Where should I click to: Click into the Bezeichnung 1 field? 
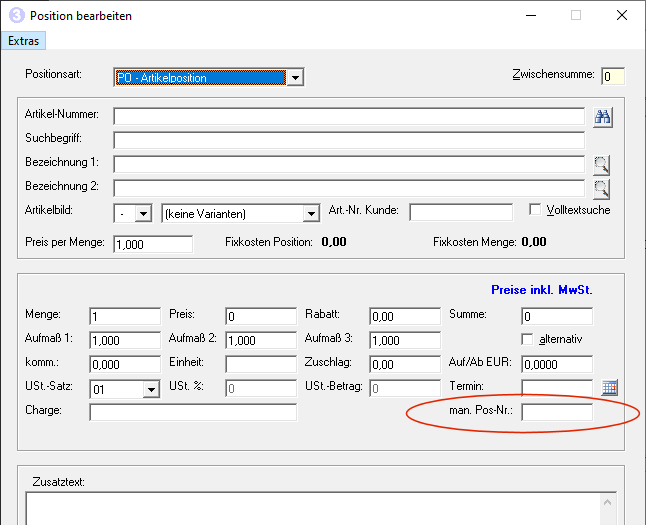pos(349,164)
